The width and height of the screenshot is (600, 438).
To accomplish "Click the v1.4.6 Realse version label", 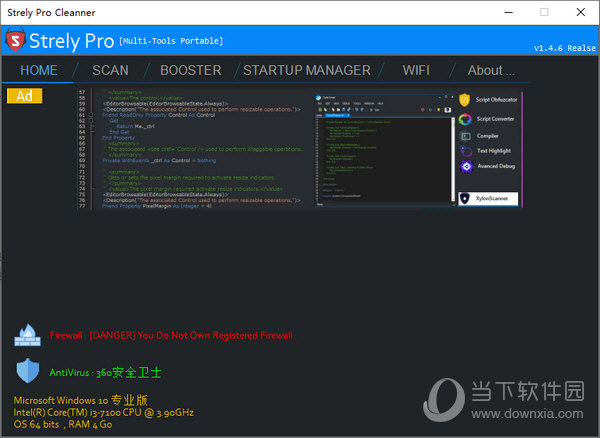I will 565,48.
